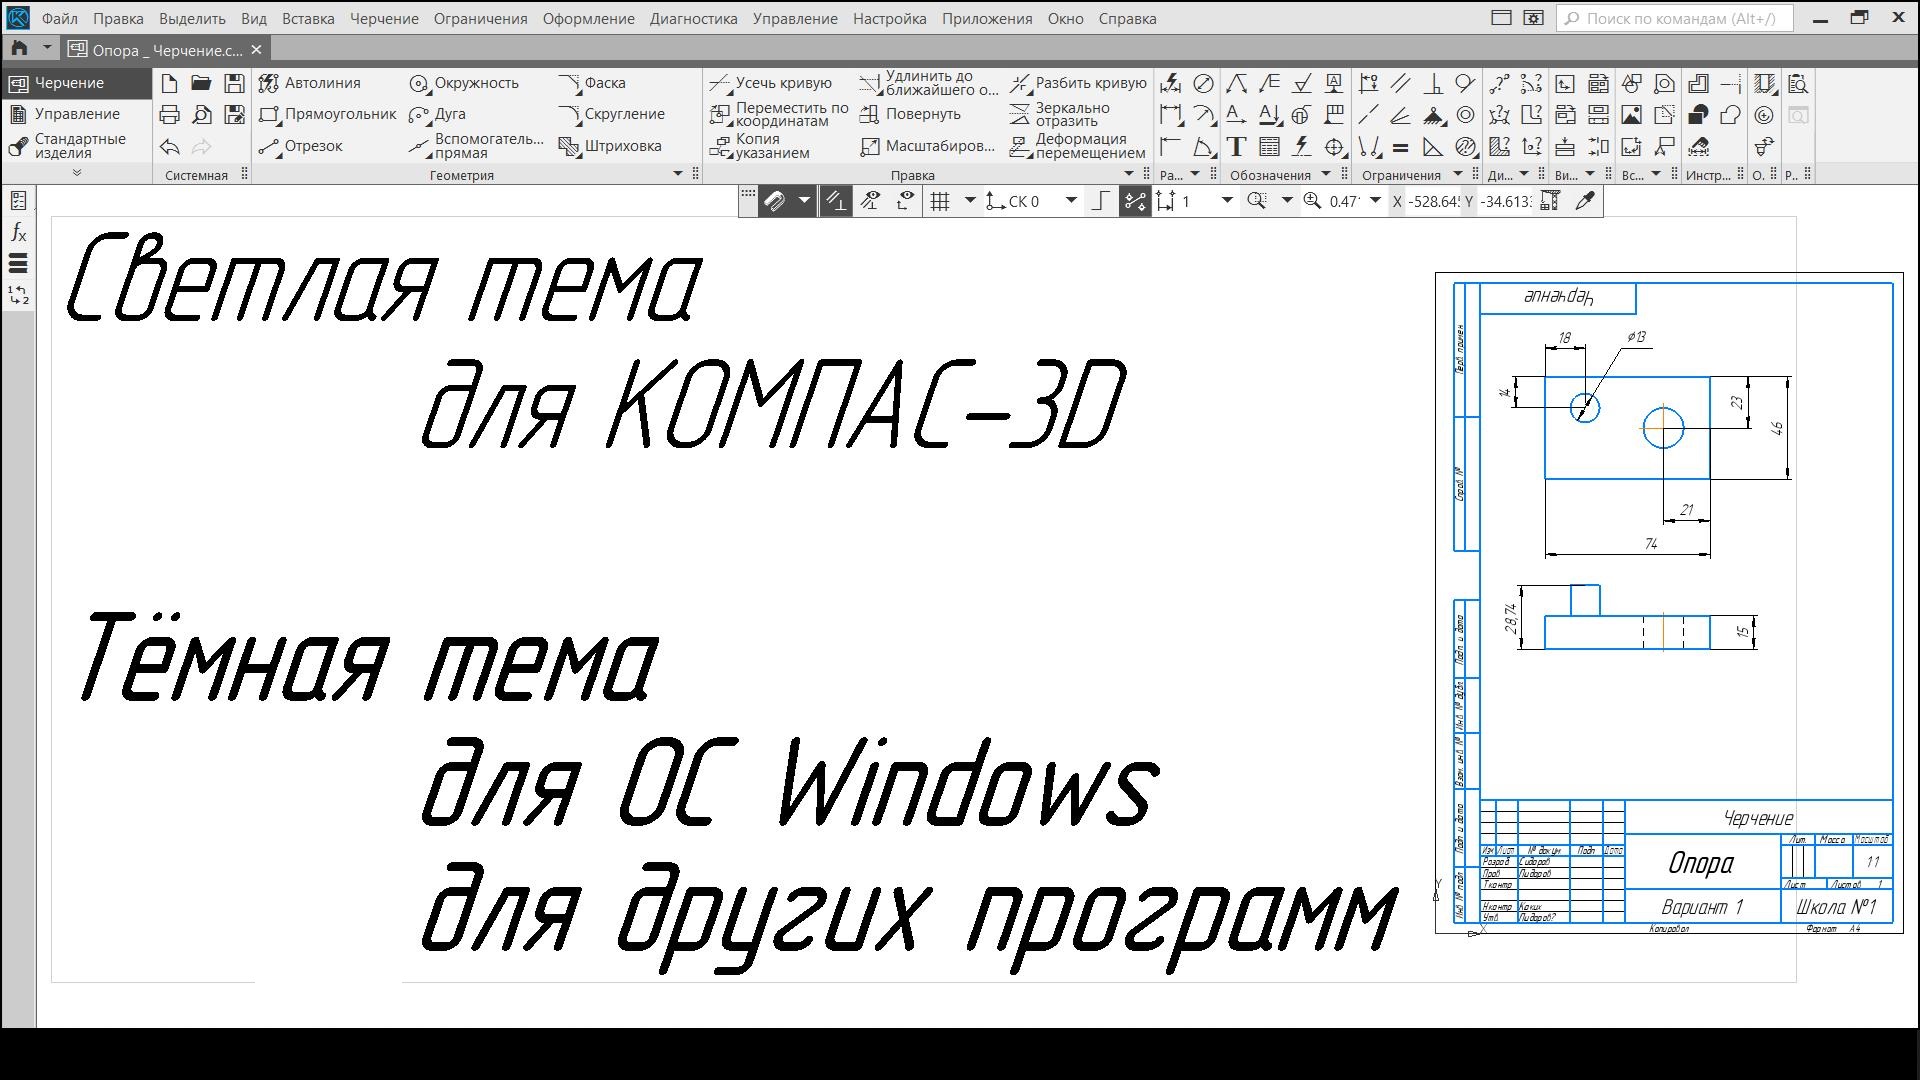The width and height of the screenshot is (1920, 1080).
Task: Click the Save document icon
Action: (x=234, y=83)
